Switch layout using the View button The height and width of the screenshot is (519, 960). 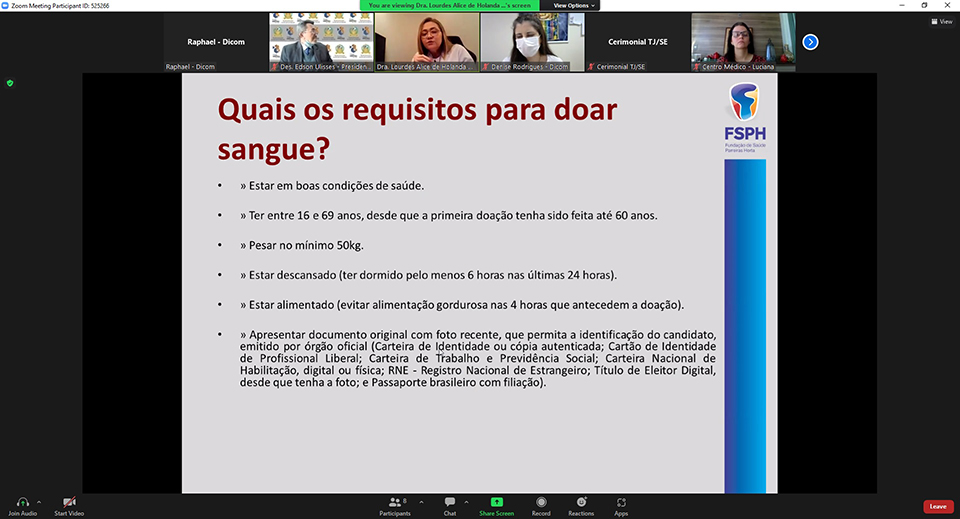[x=941, y=20]
